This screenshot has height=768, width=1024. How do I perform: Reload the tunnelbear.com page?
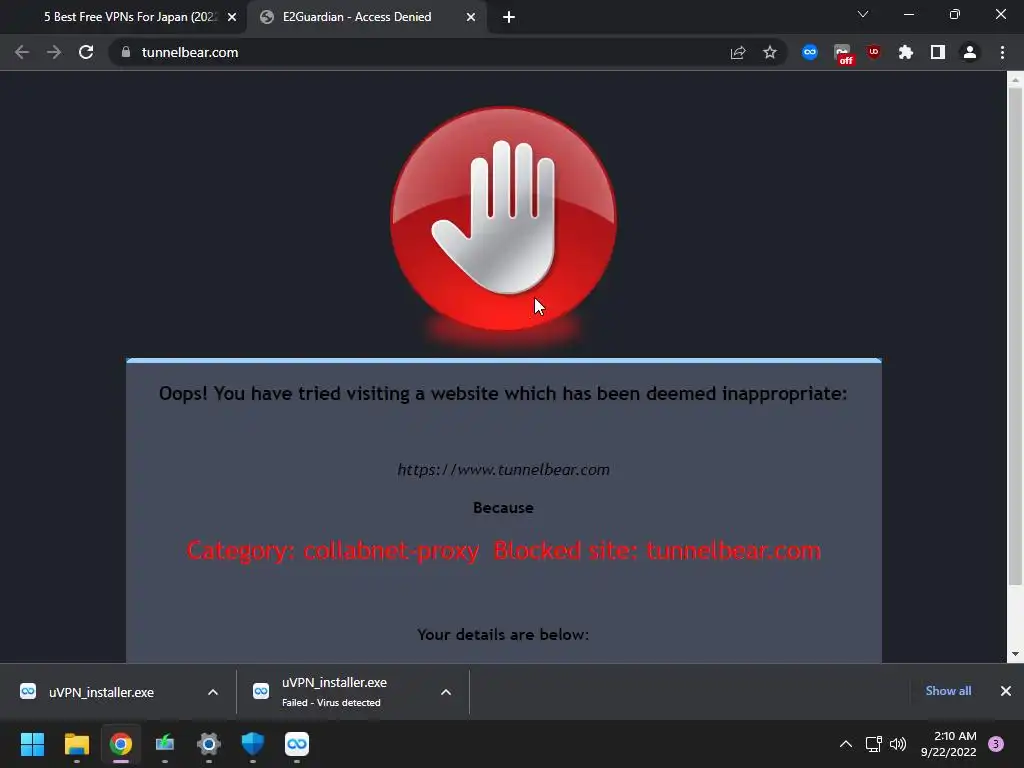click(x=86, y=52)
